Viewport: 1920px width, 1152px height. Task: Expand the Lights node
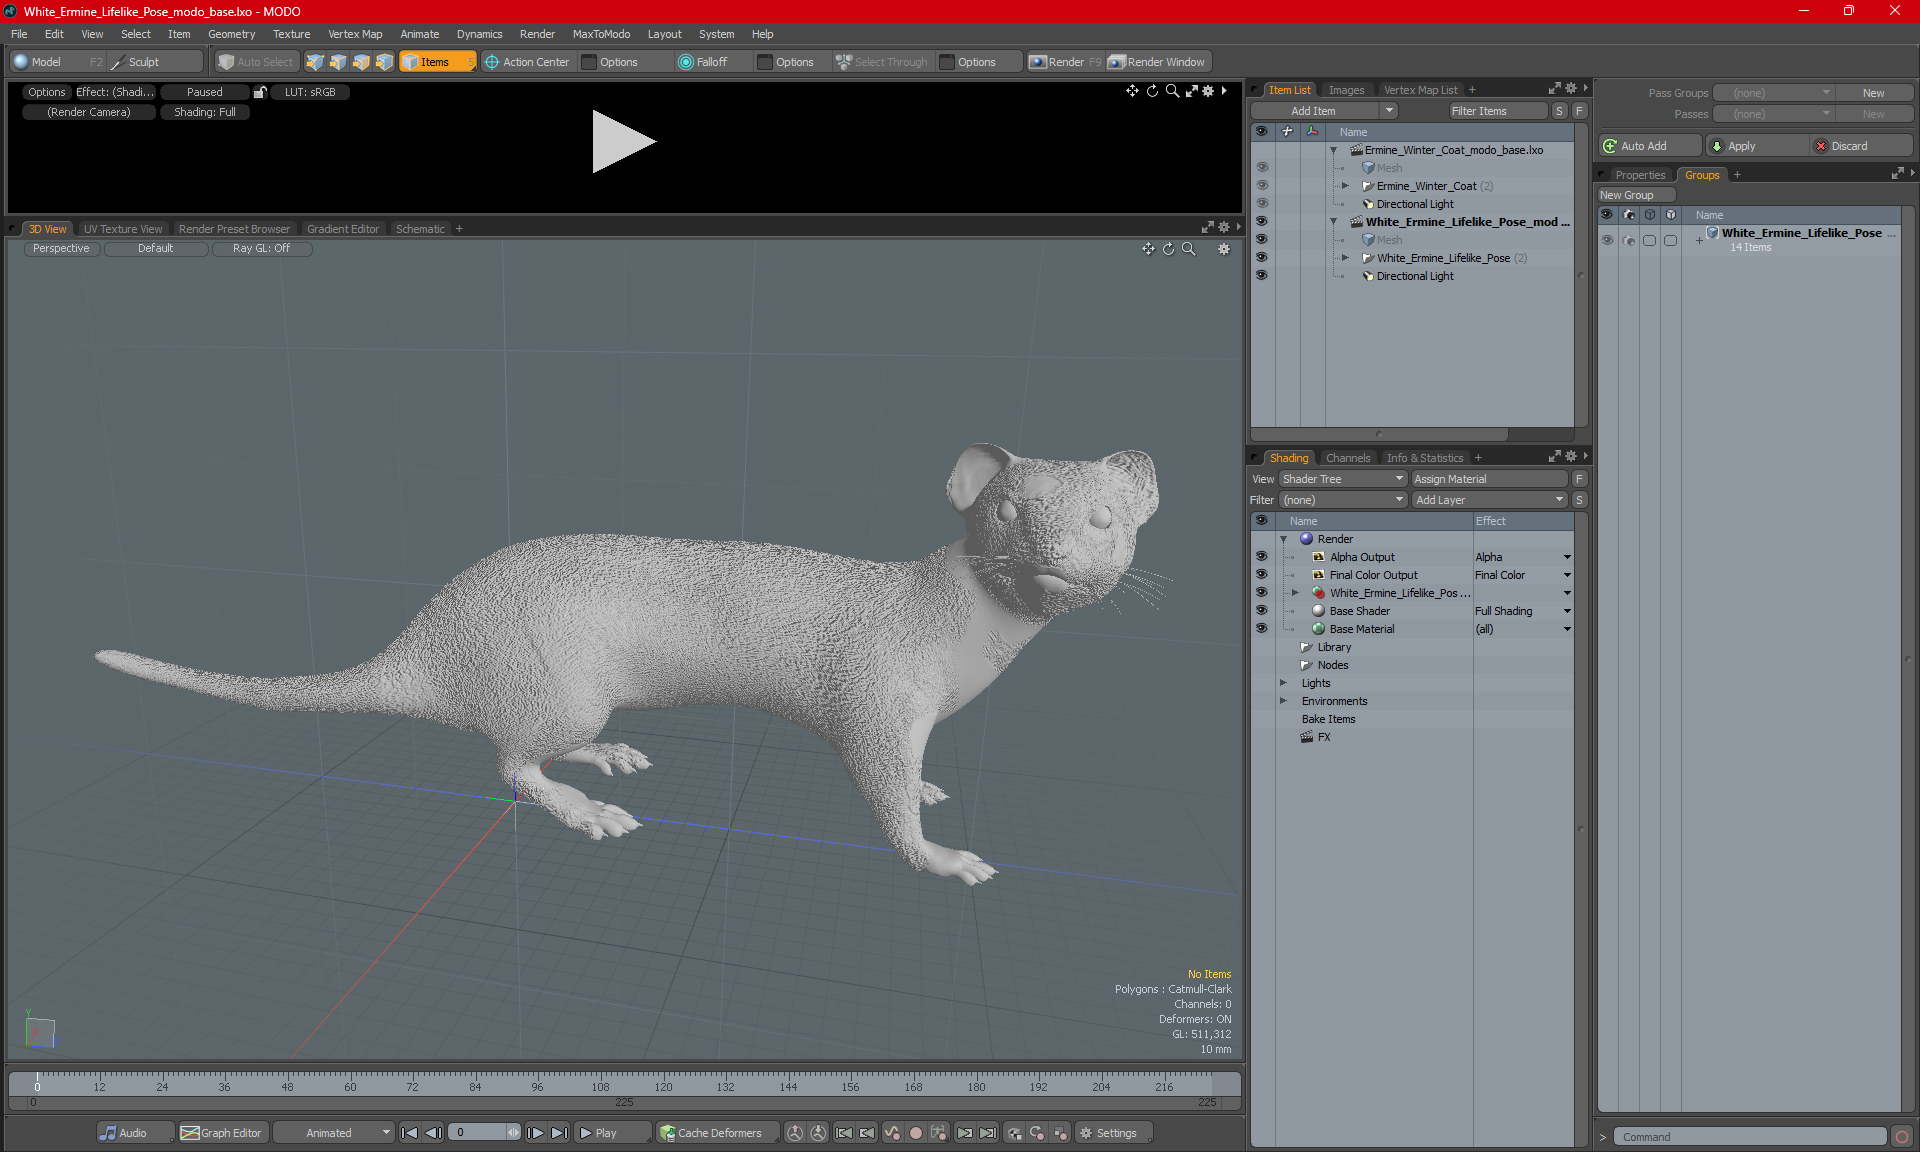click(1284, 683)
